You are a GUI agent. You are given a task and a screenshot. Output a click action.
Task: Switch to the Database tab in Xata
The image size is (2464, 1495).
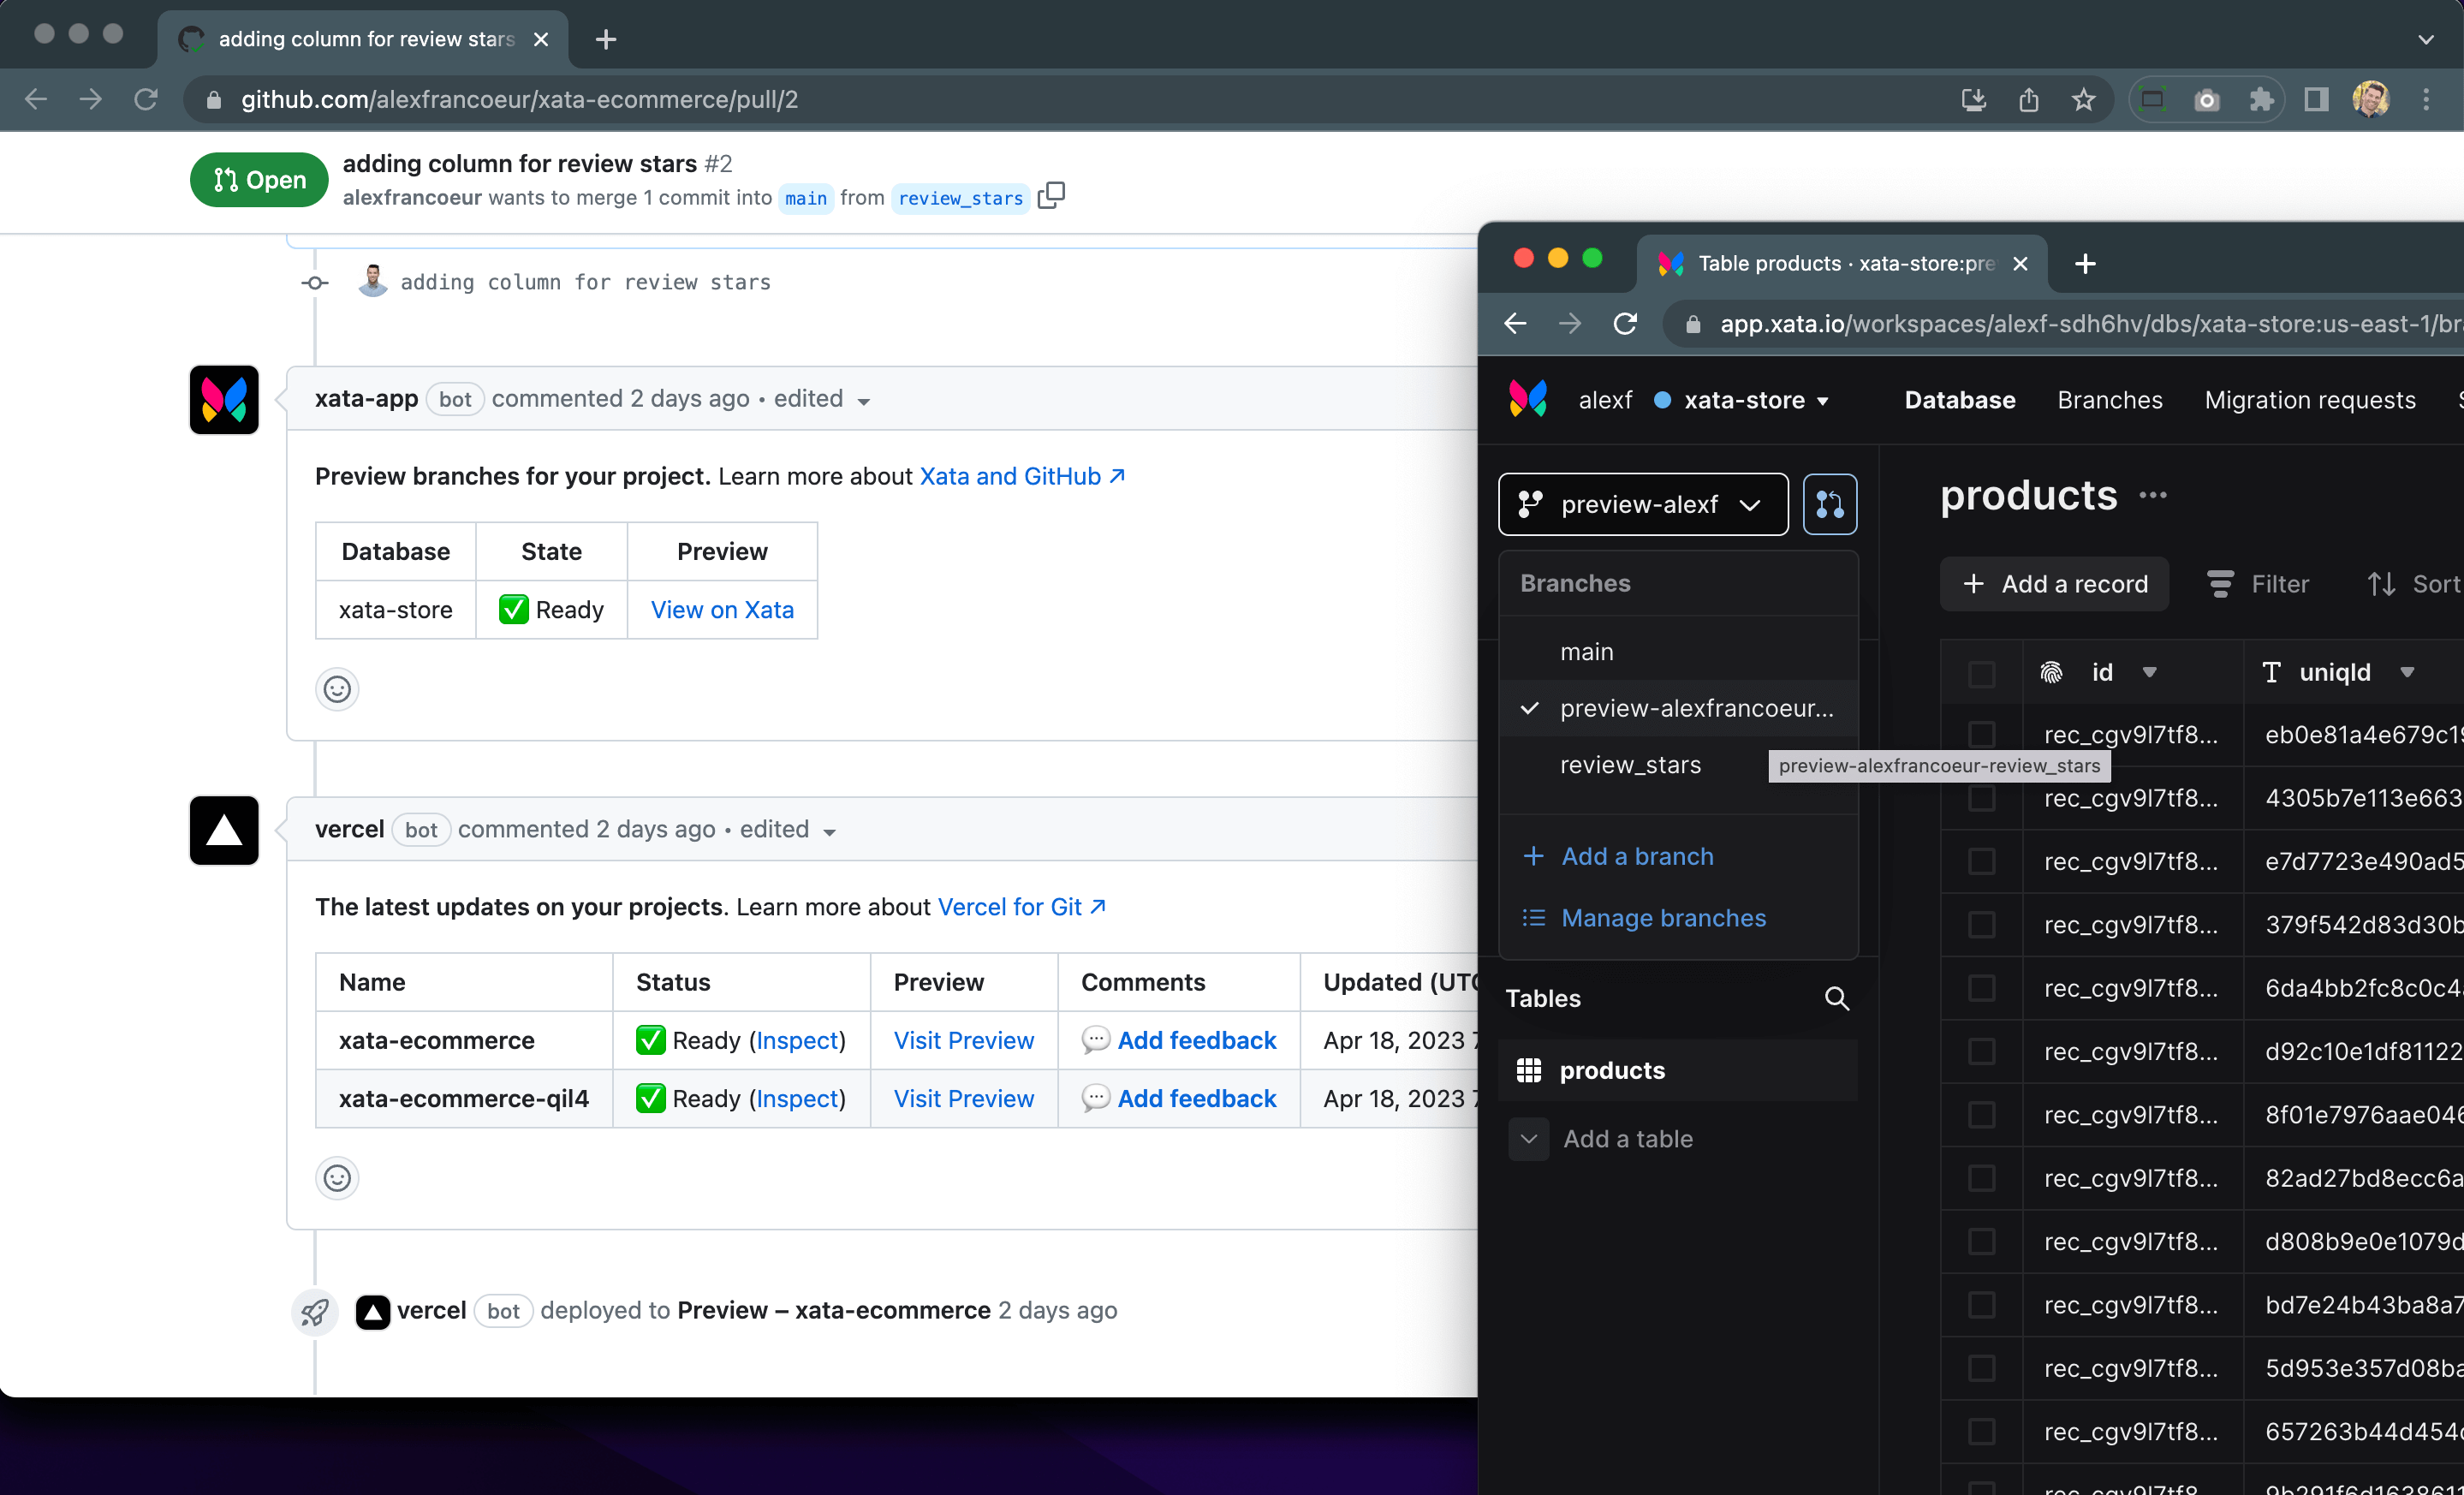coord(1960,400)
